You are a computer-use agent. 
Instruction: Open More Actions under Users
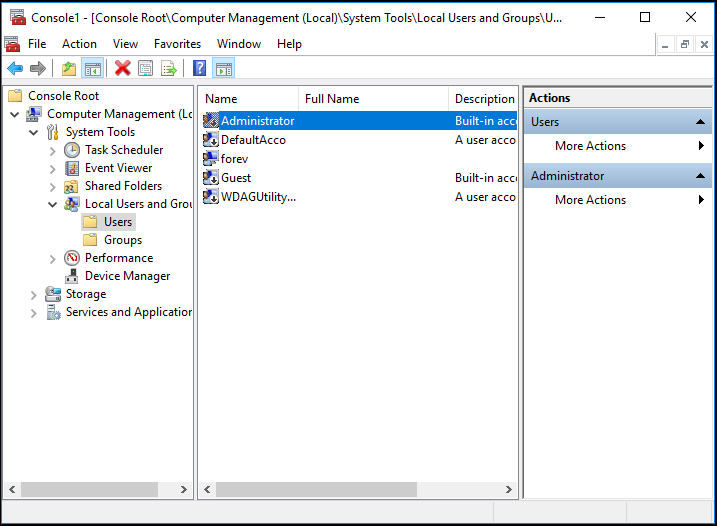[x=618, y=146]
